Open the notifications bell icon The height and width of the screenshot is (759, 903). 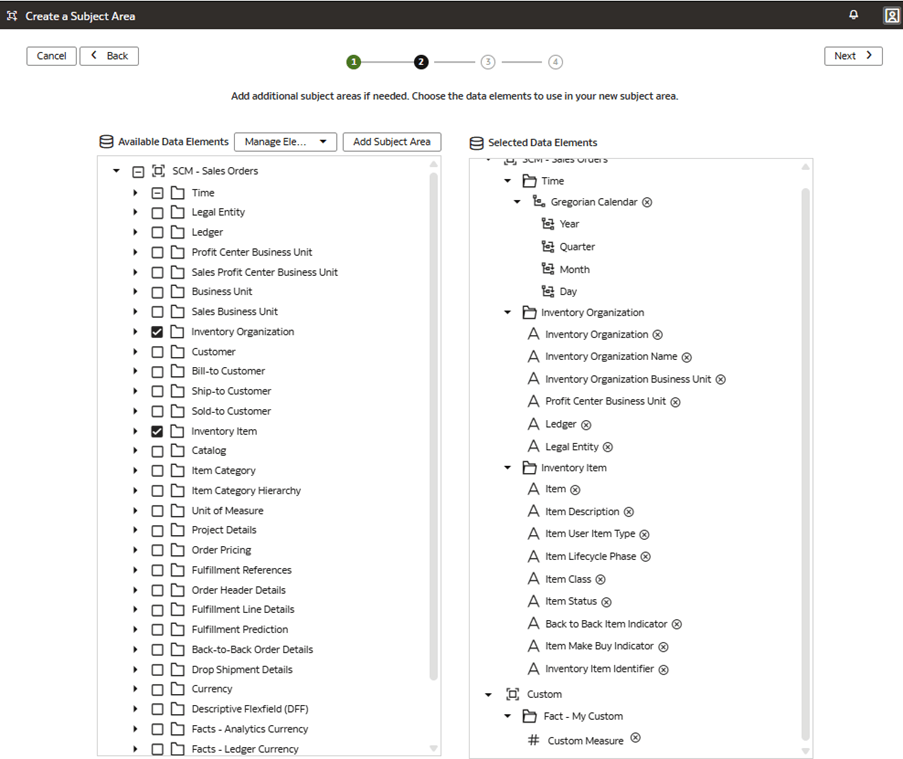(855, 14)
